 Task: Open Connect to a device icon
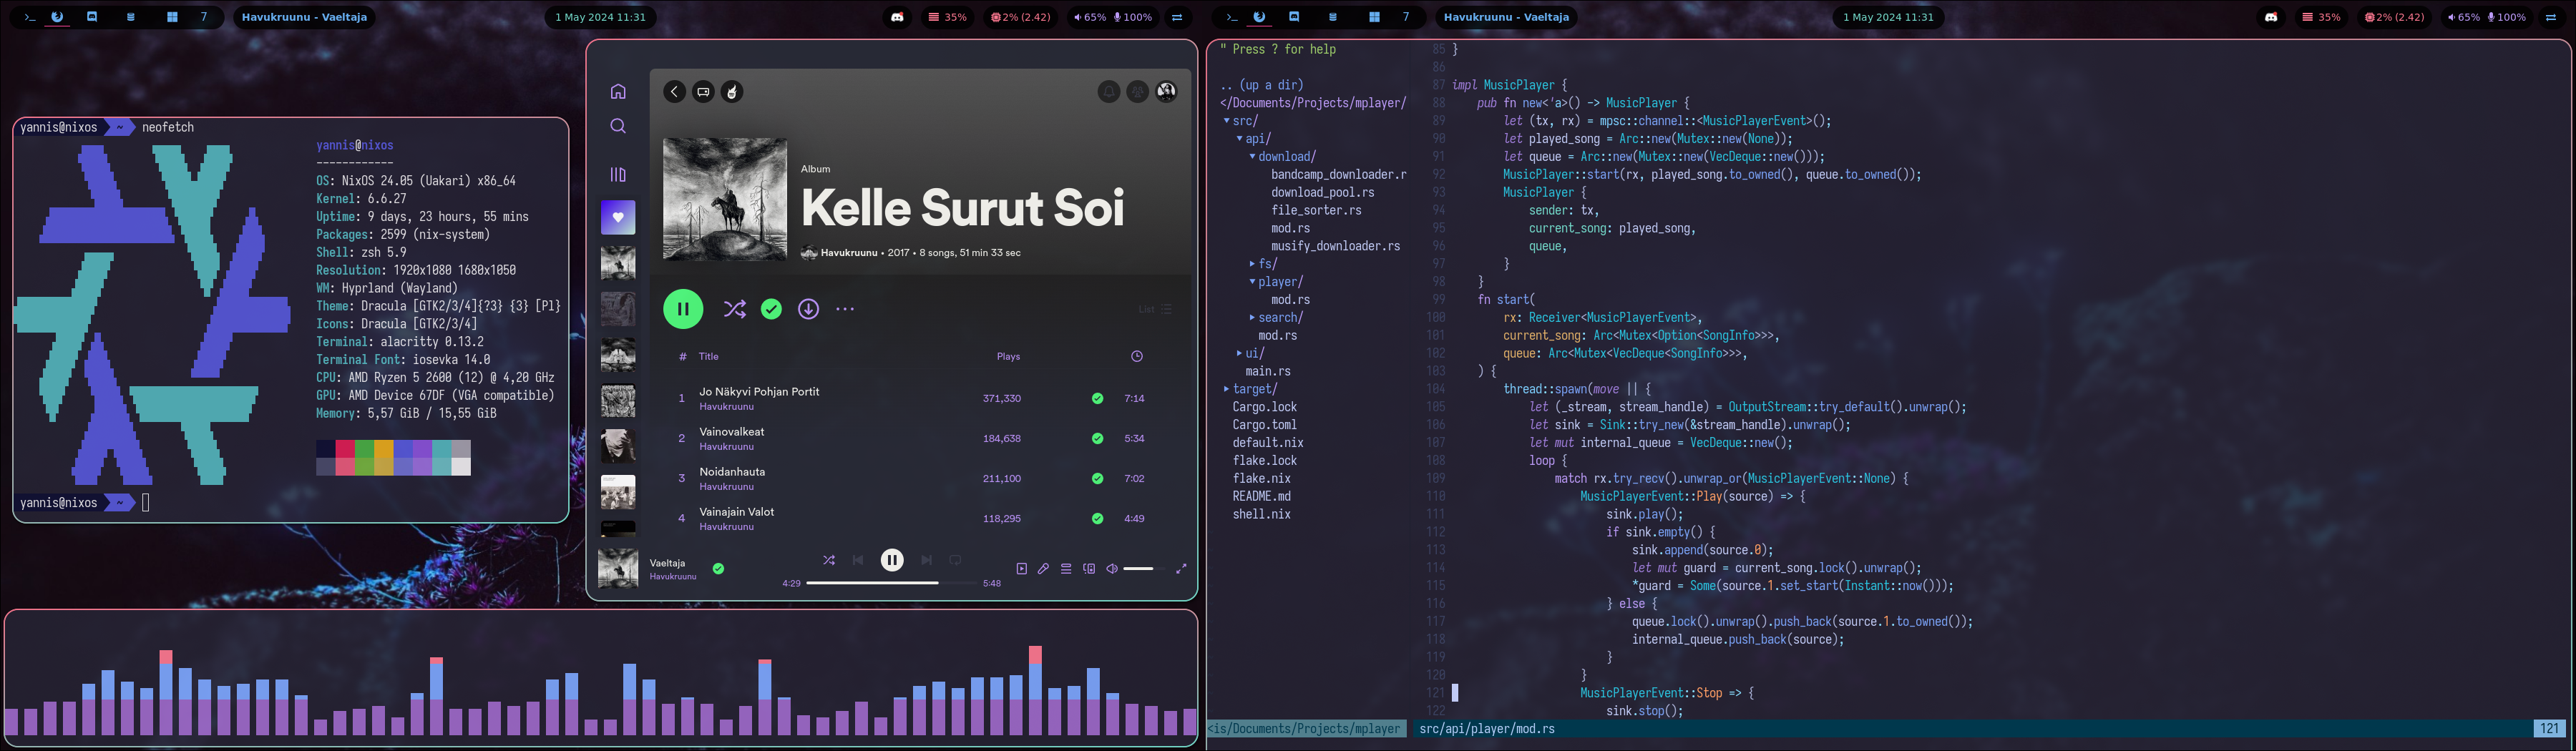coord(1089,569)
